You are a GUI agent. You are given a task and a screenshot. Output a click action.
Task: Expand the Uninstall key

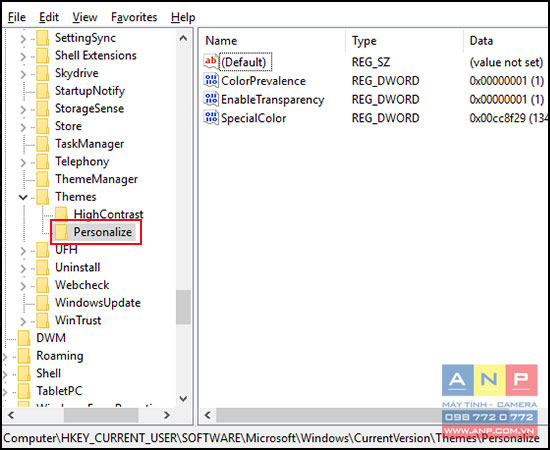(23, 268)
